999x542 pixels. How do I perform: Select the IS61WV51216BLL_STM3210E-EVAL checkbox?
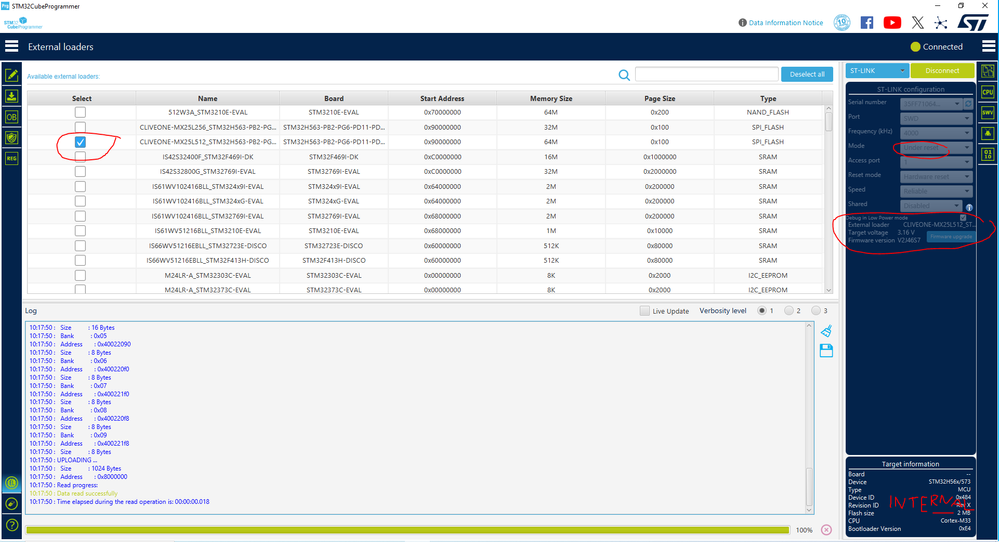pos(80,231)
